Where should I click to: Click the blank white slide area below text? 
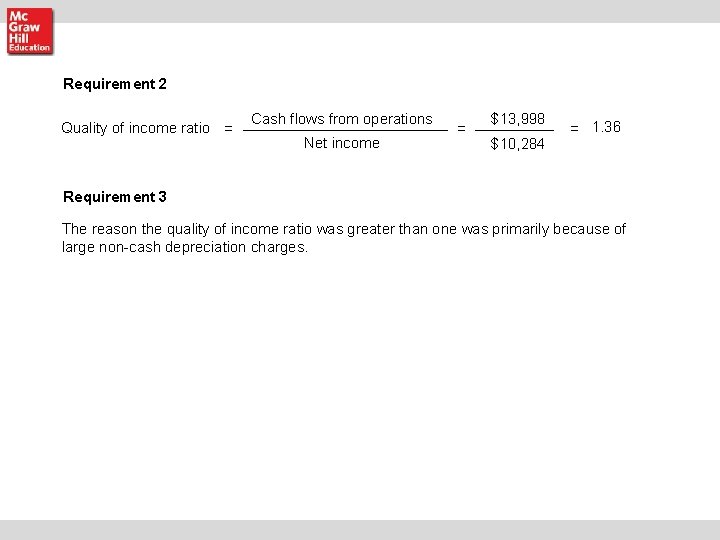[360, 386]
